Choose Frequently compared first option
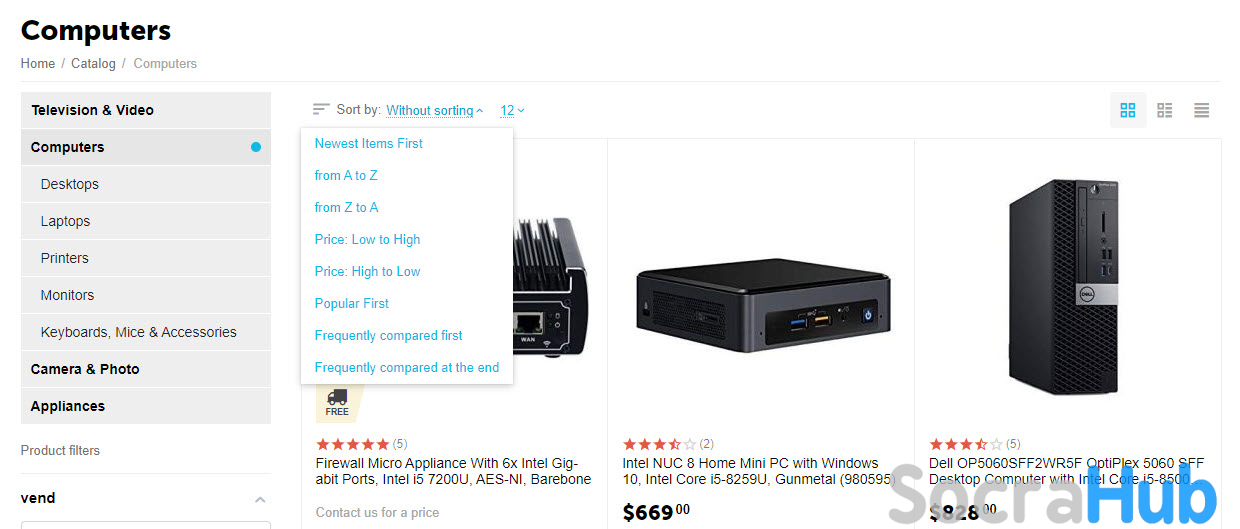1240x529 pixels. (x=388, y=335)
